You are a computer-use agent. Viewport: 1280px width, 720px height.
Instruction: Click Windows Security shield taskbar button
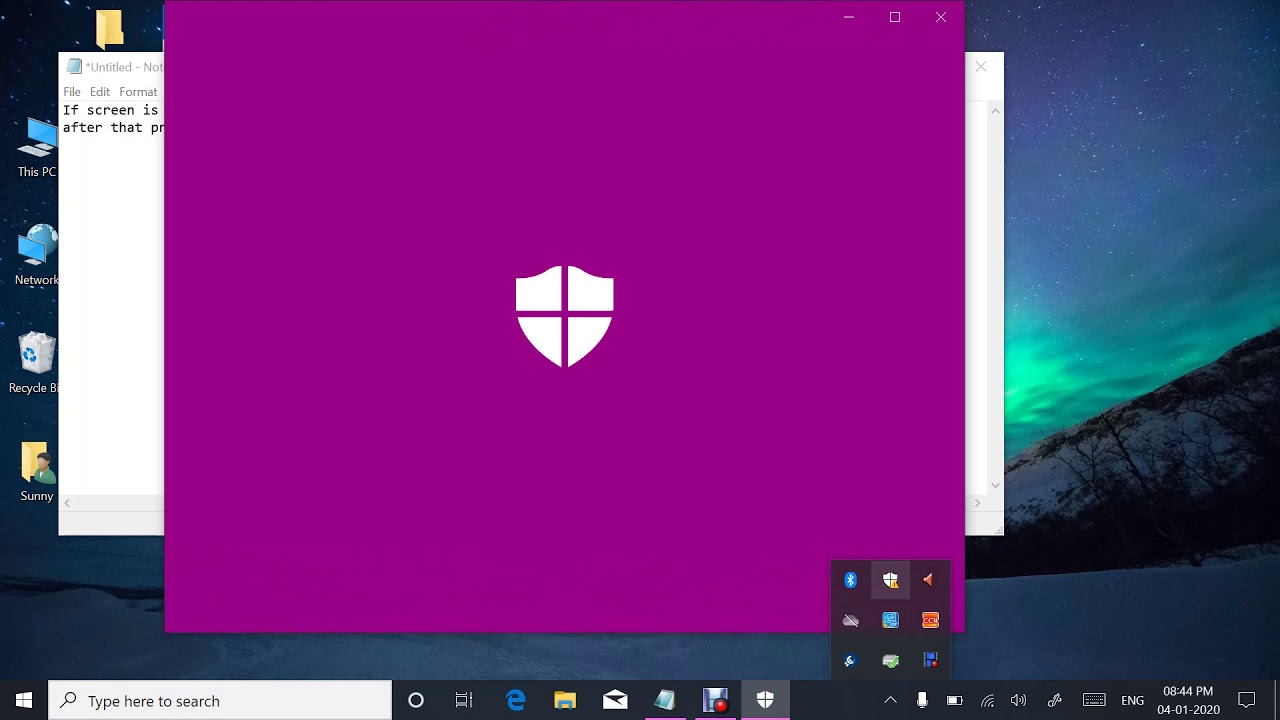(765, 700)
